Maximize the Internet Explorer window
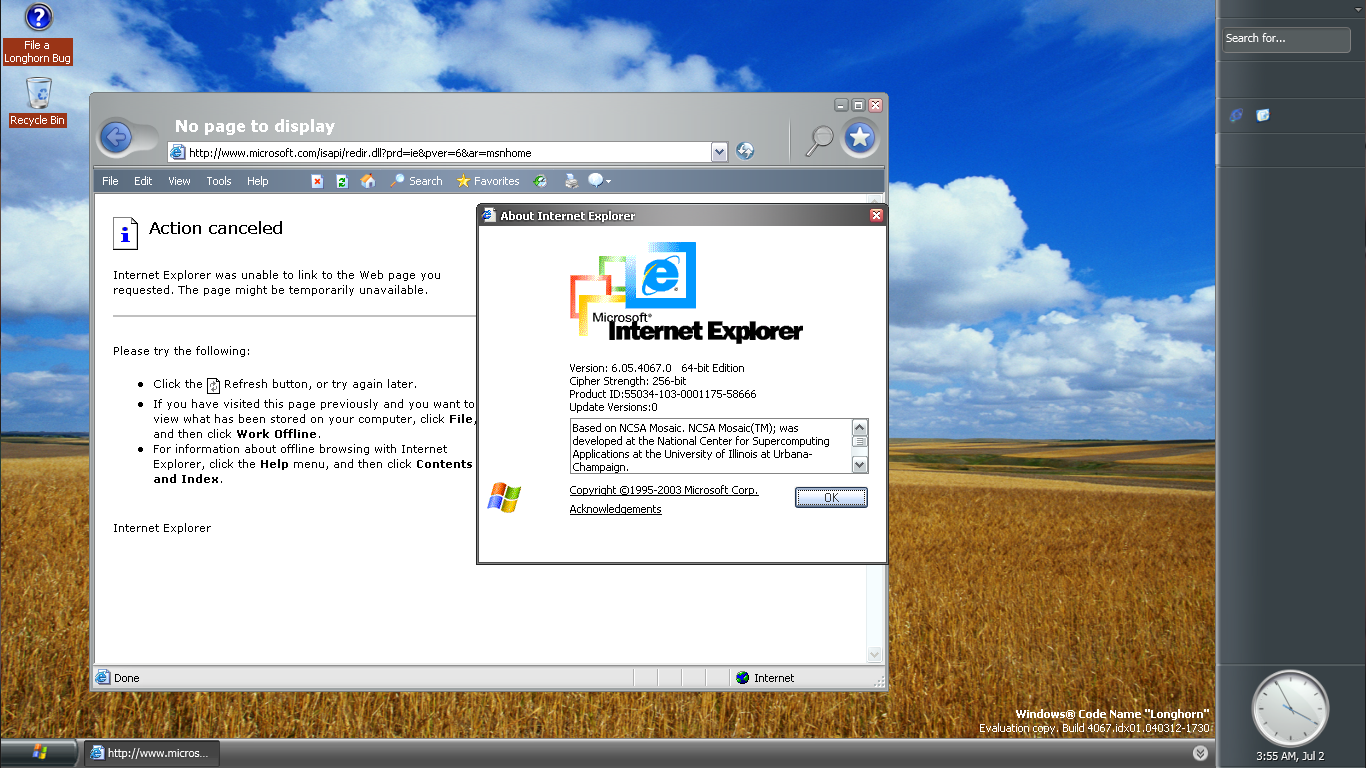1366x768 pixels. 858,105
